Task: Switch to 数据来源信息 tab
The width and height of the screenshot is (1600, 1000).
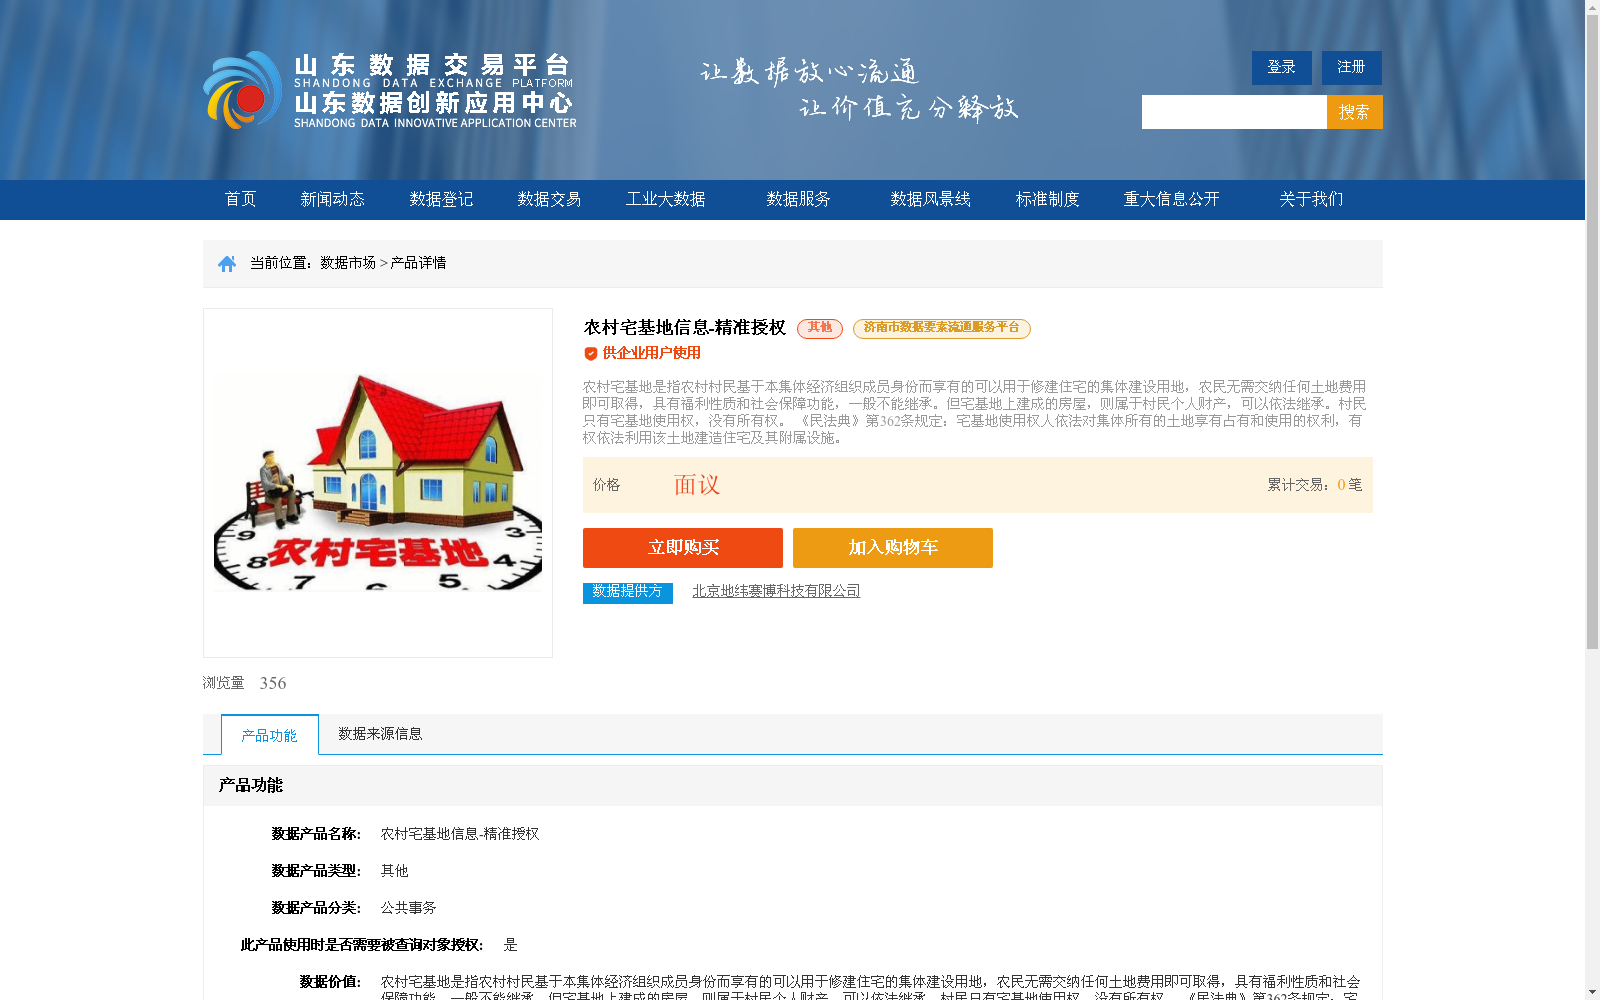Action: pos(380,734)
